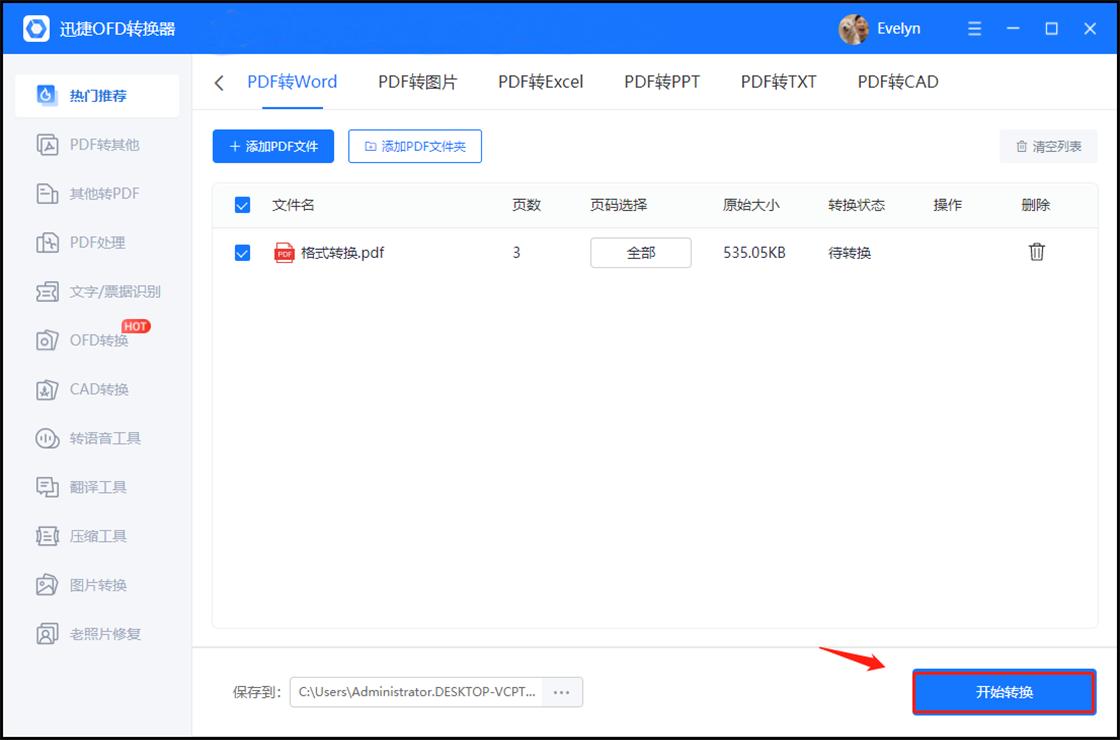
Task: Open save path browser with ... button
Action: [x=561, y=691]
